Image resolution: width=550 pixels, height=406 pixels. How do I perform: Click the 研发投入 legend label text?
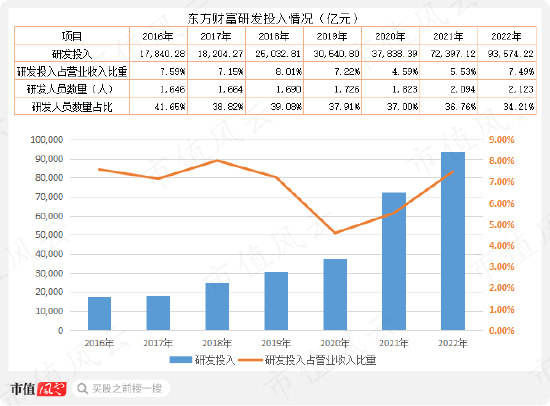coord(215,360)
